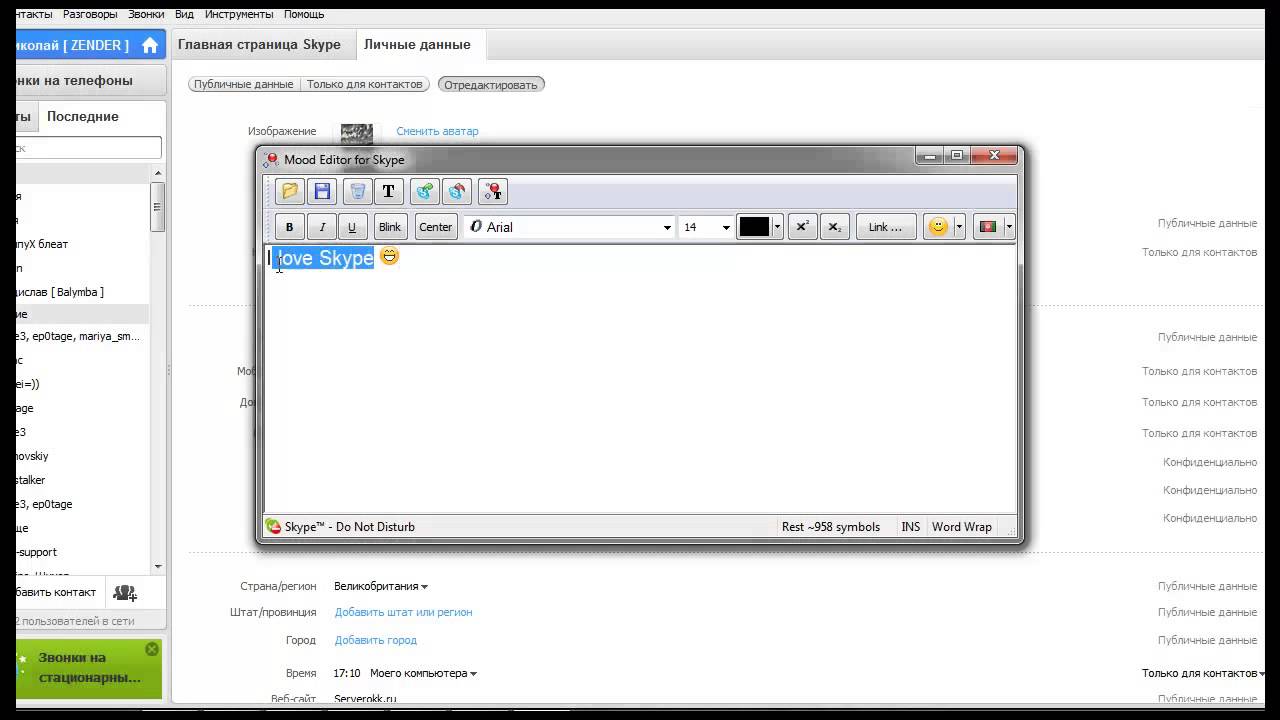Open the Великобритания country dropdown

[381, 587]
